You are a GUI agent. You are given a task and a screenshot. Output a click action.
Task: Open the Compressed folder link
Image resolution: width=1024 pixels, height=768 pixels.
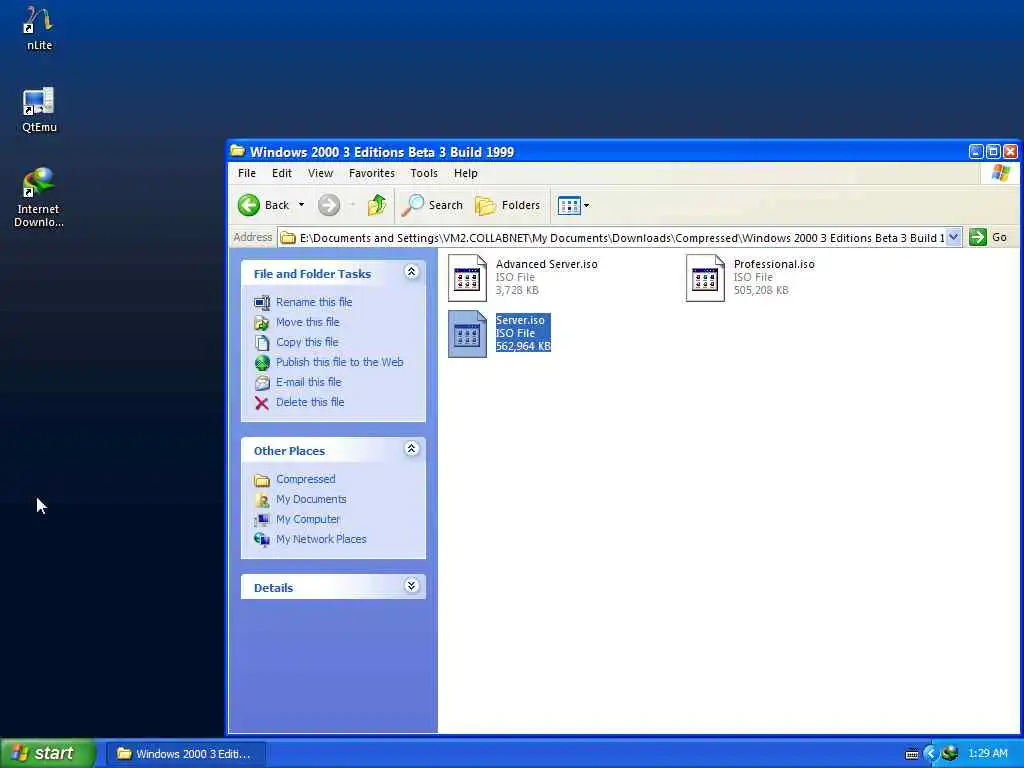306,479
